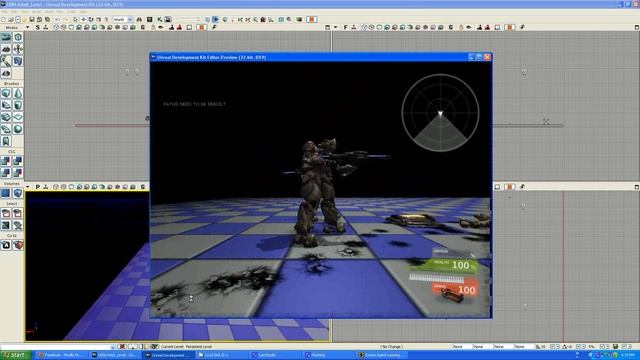The height and width of the screenshot is (360, 640).
Task: Open the recent files dropdown next to the Open icon
Action: click(x=18, y=20)
